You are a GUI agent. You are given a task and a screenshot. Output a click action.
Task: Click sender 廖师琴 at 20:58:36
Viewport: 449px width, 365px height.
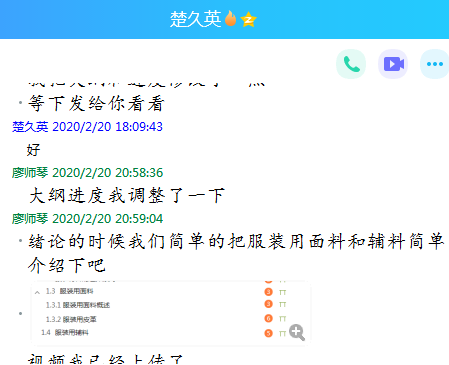point(30,173)
